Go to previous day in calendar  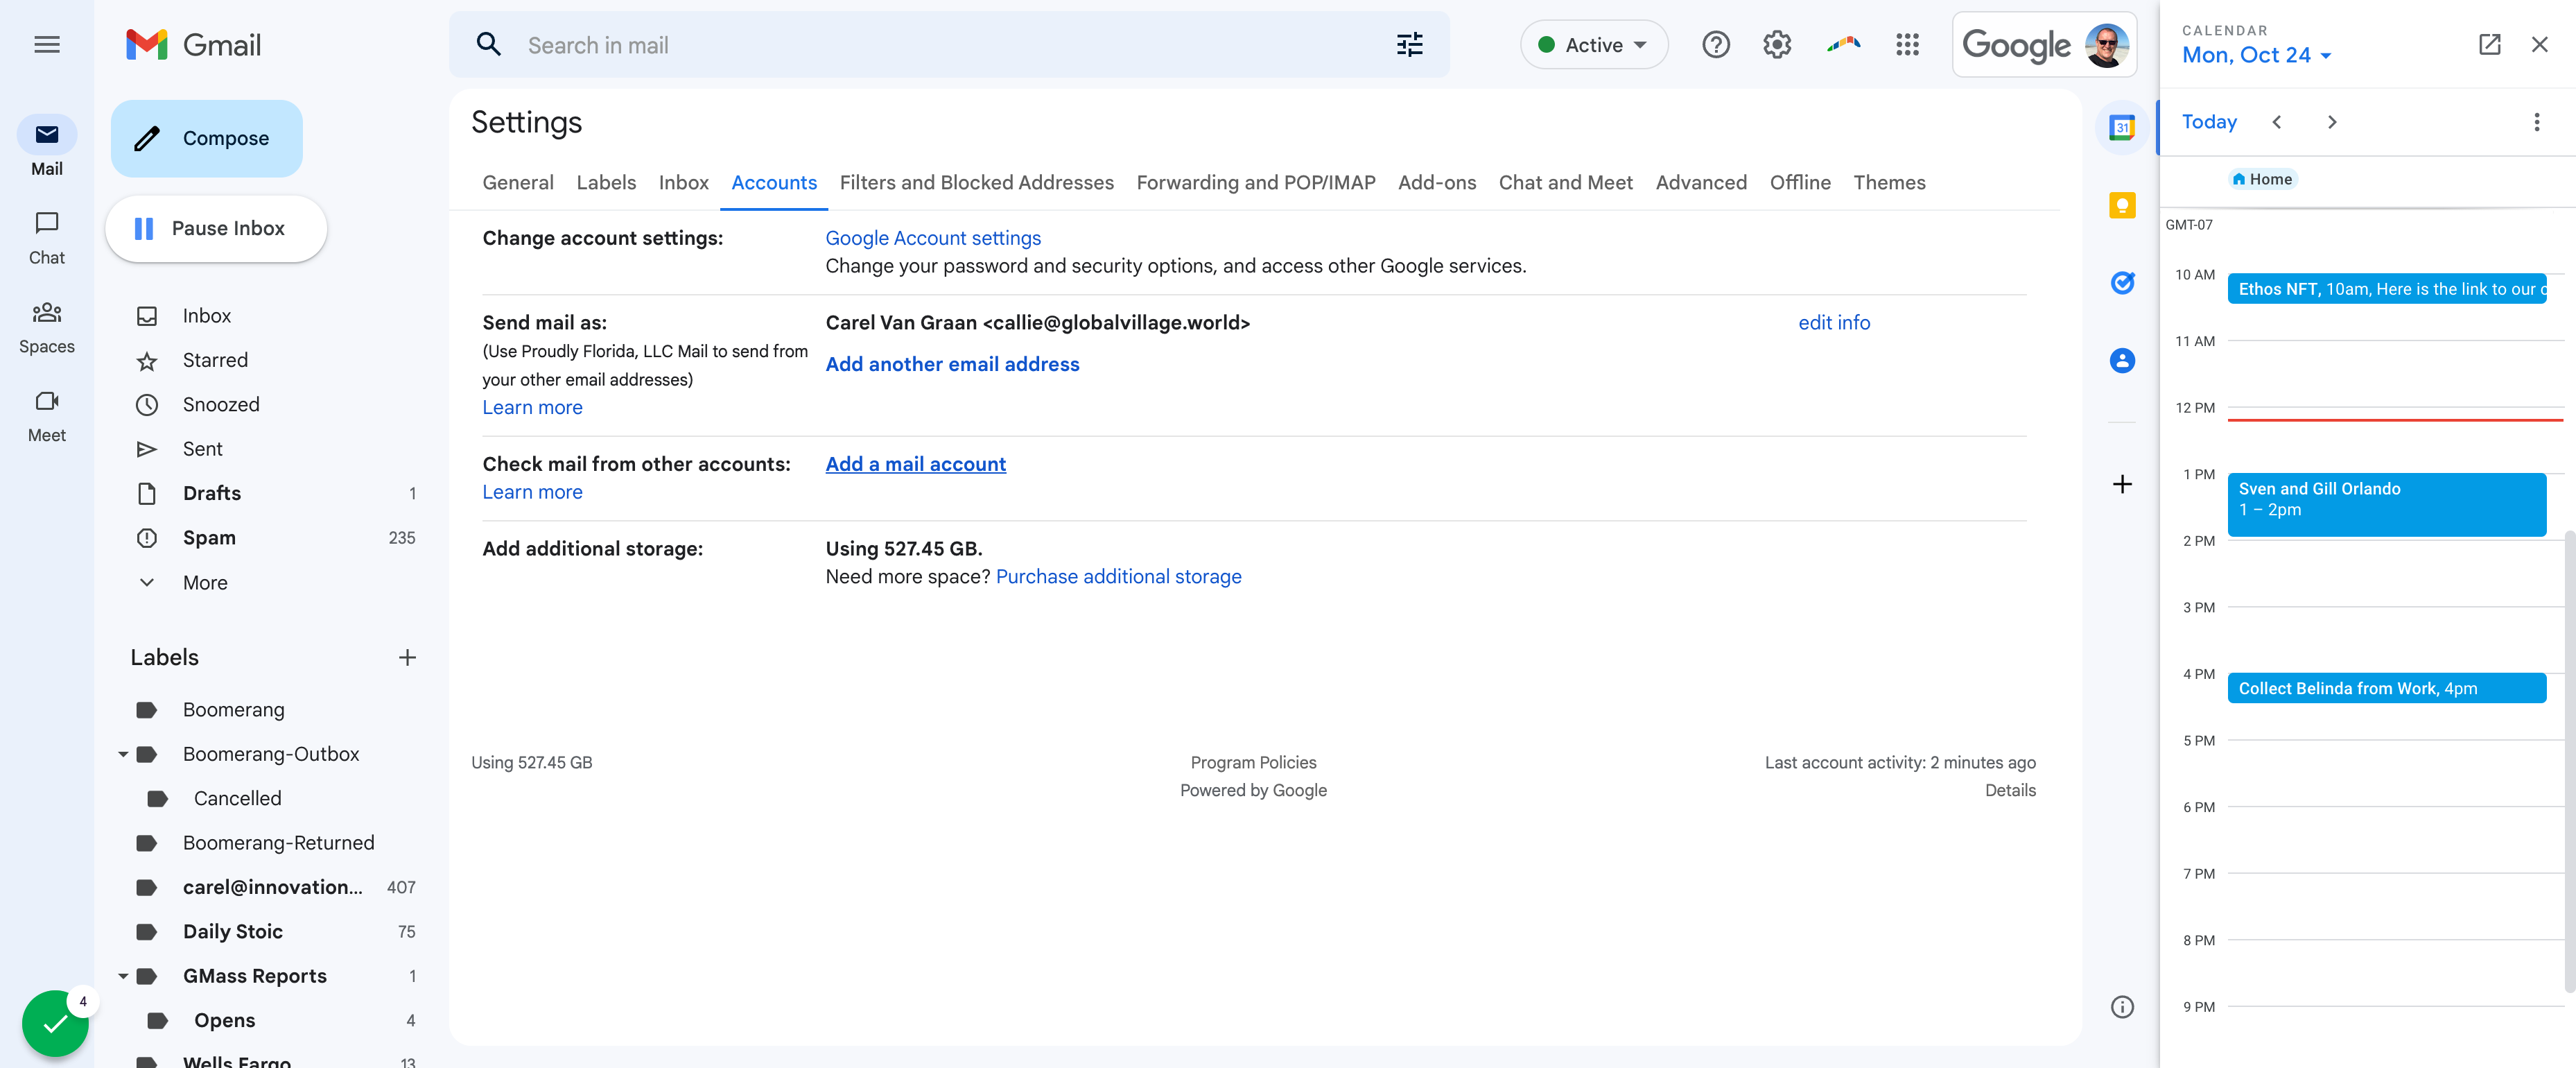pos(2276,122)
